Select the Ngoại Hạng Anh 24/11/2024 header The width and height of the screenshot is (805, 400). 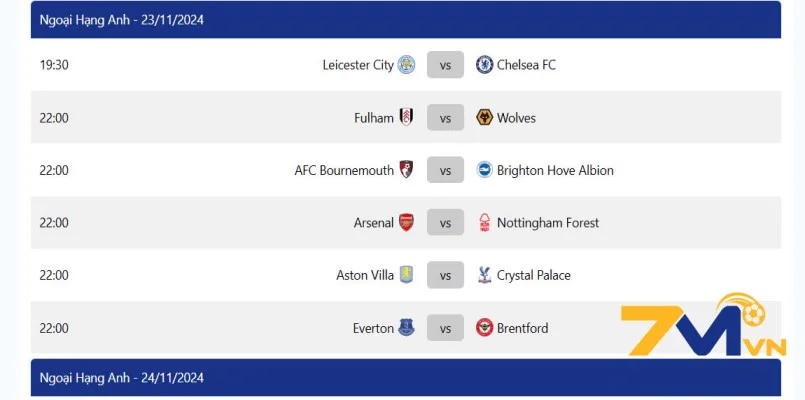click(121, 378)
